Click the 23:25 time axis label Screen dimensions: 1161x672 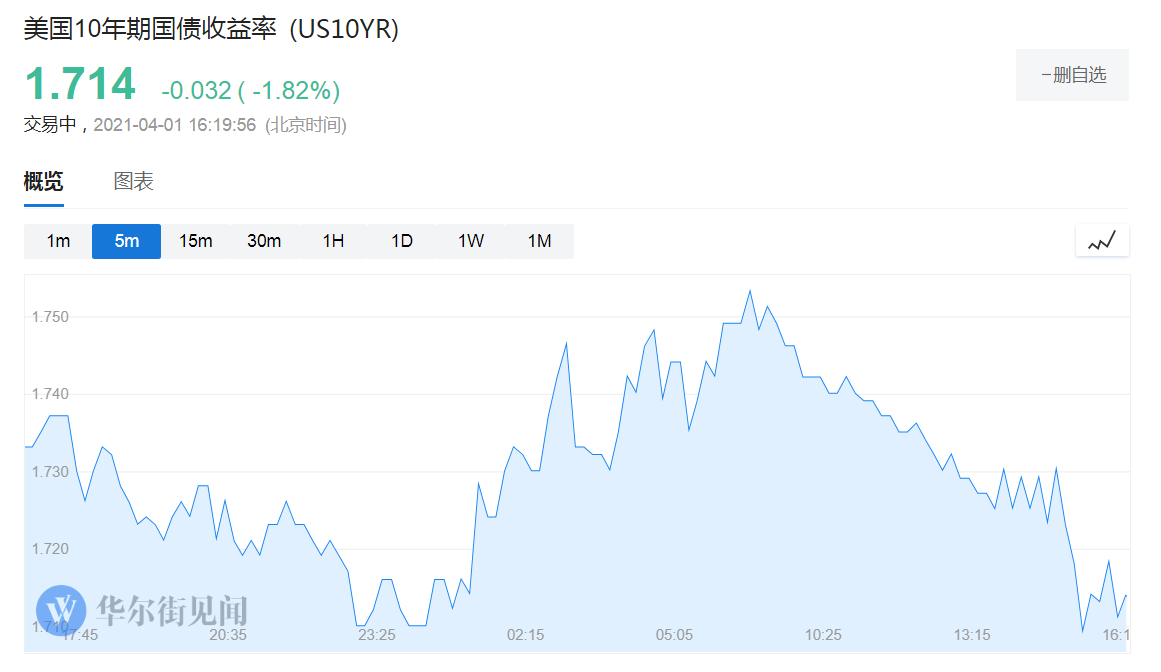click(376, 635)
